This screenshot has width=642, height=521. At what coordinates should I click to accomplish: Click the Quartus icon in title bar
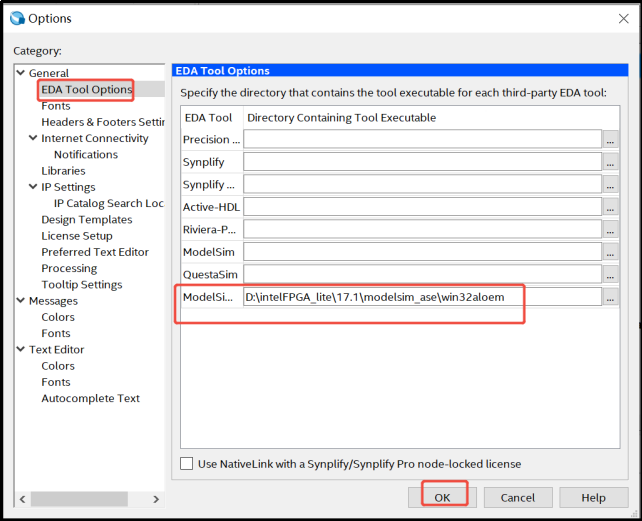(x=17, y=18)
